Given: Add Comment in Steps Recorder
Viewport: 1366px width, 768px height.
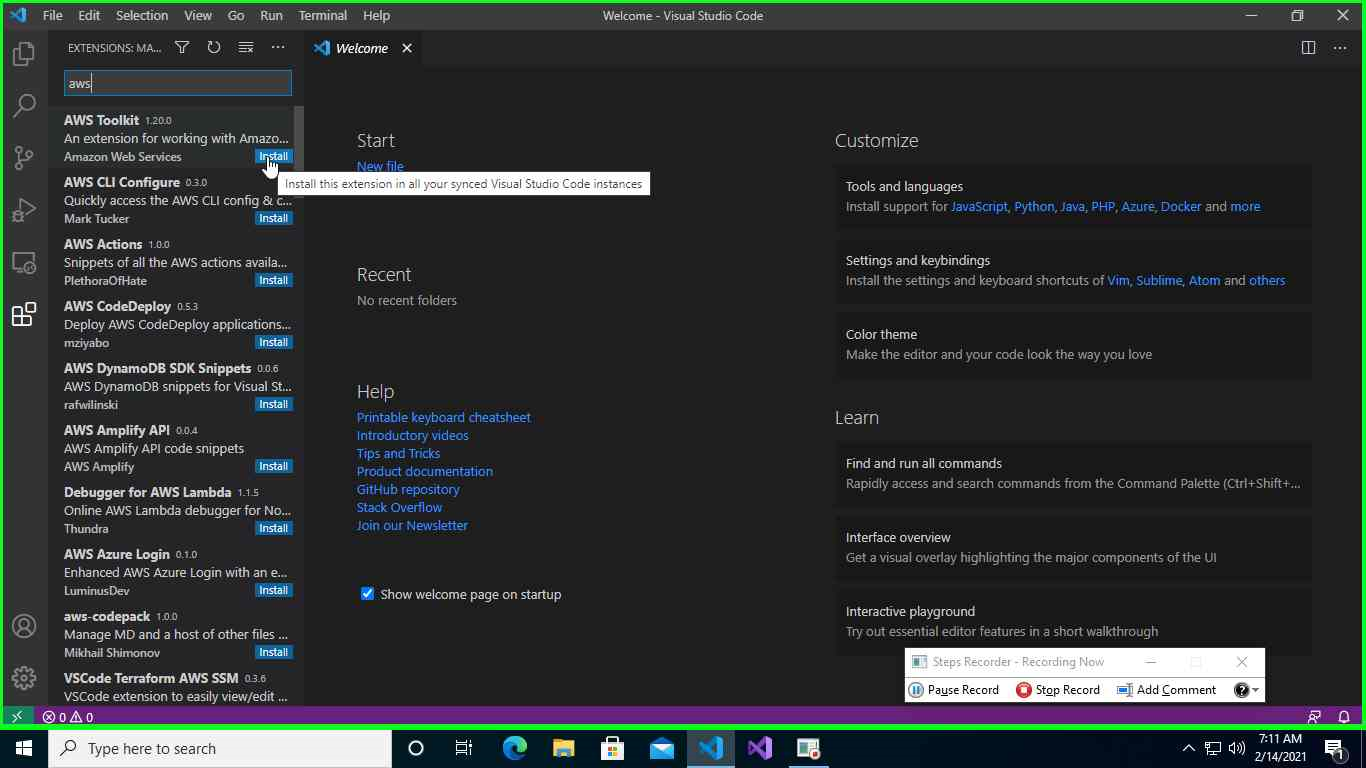Looking at the screenshot, I should coord(1167,690).
